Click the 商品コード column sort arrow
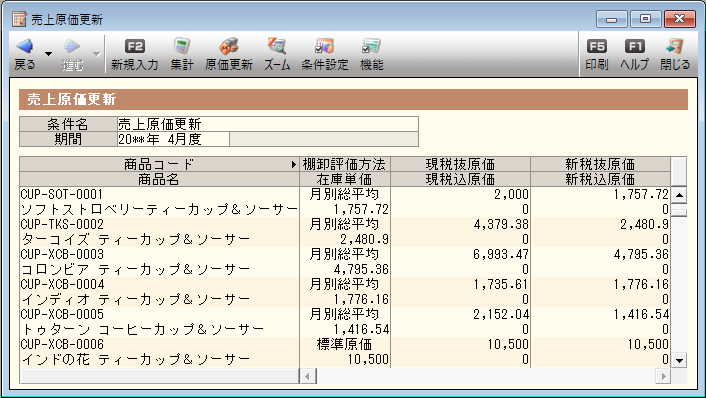706x398 pixels. point(294,164)
